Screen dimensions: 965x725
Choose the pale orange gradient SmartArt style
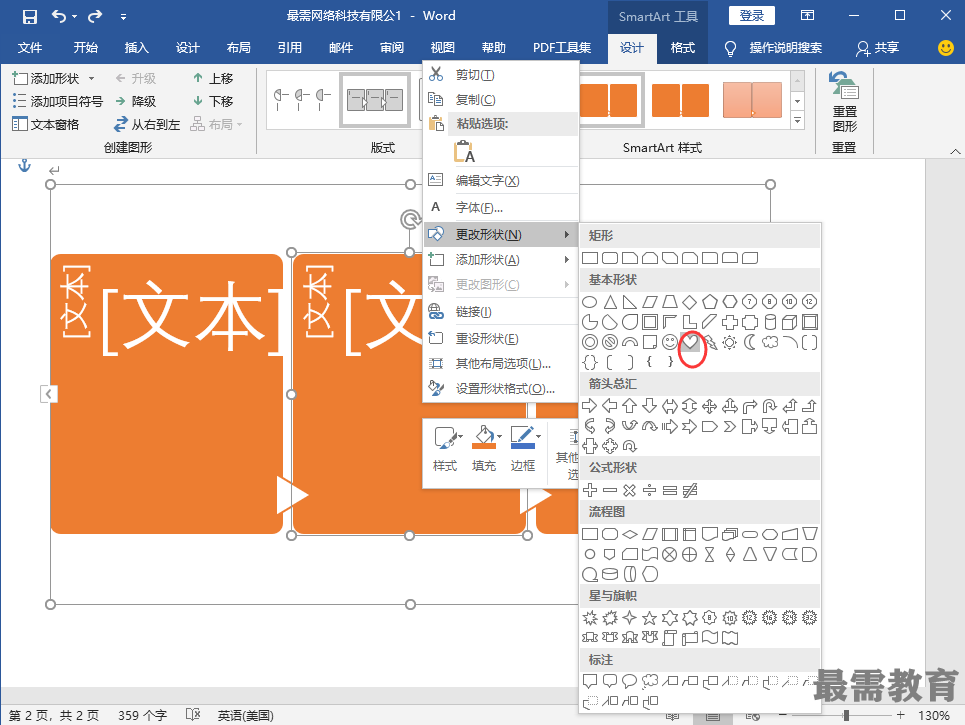coord(752,100)
